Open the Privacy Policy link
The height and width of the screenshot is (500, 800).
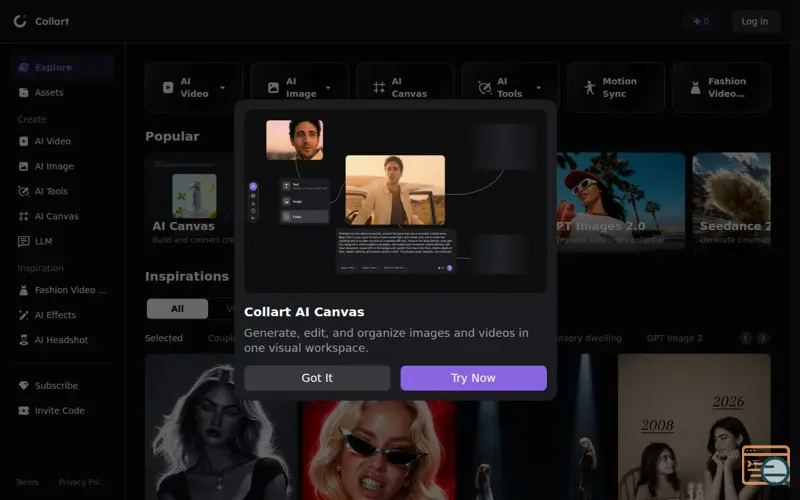pyautogui.click(x=83, y=482)
